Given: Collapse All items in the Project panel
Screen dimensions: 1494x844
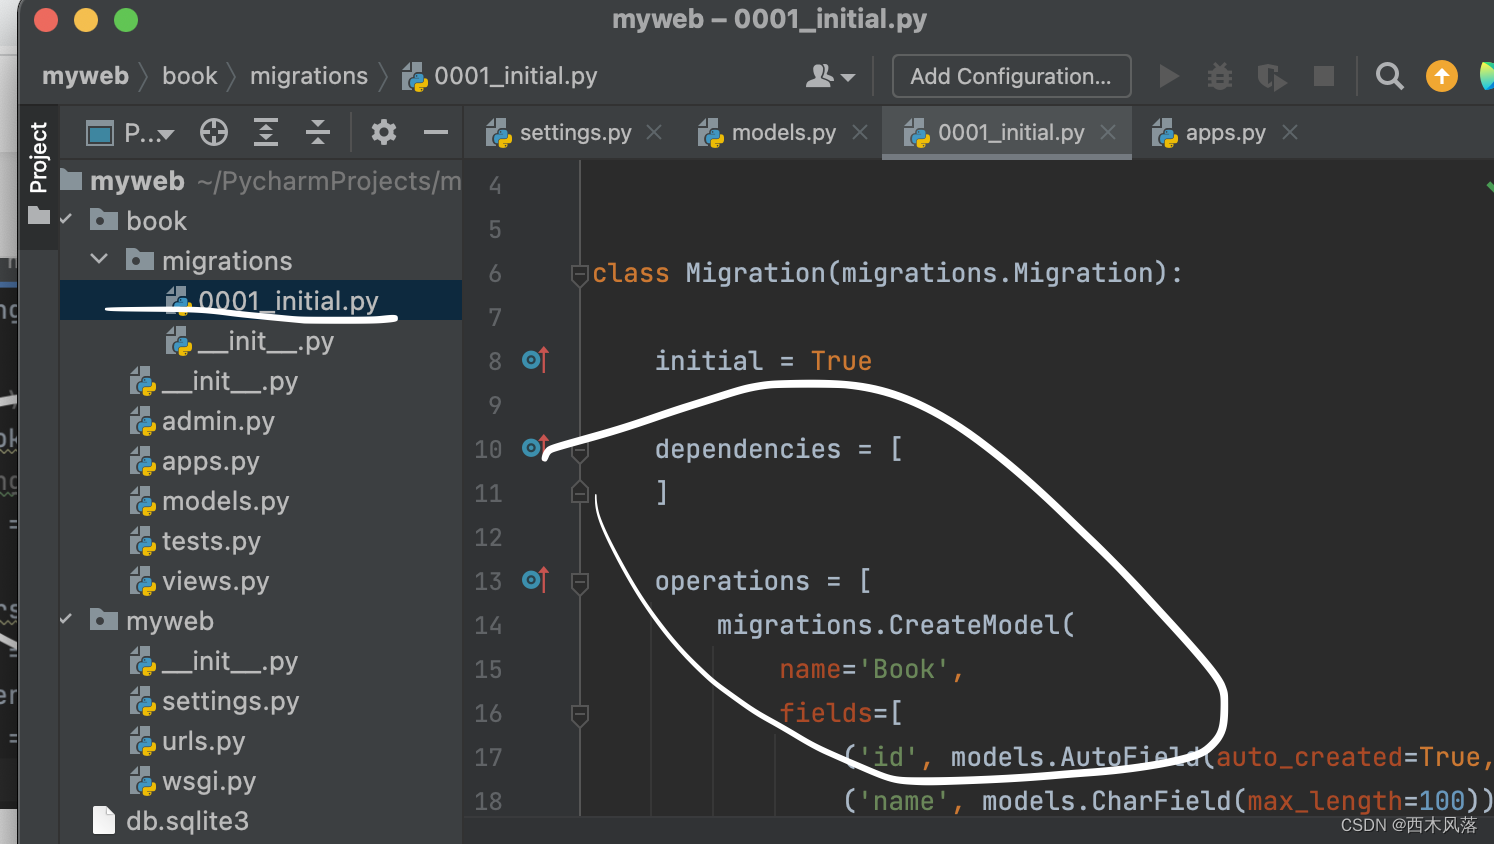Looking at the screenshot, I should click(318, 131).
